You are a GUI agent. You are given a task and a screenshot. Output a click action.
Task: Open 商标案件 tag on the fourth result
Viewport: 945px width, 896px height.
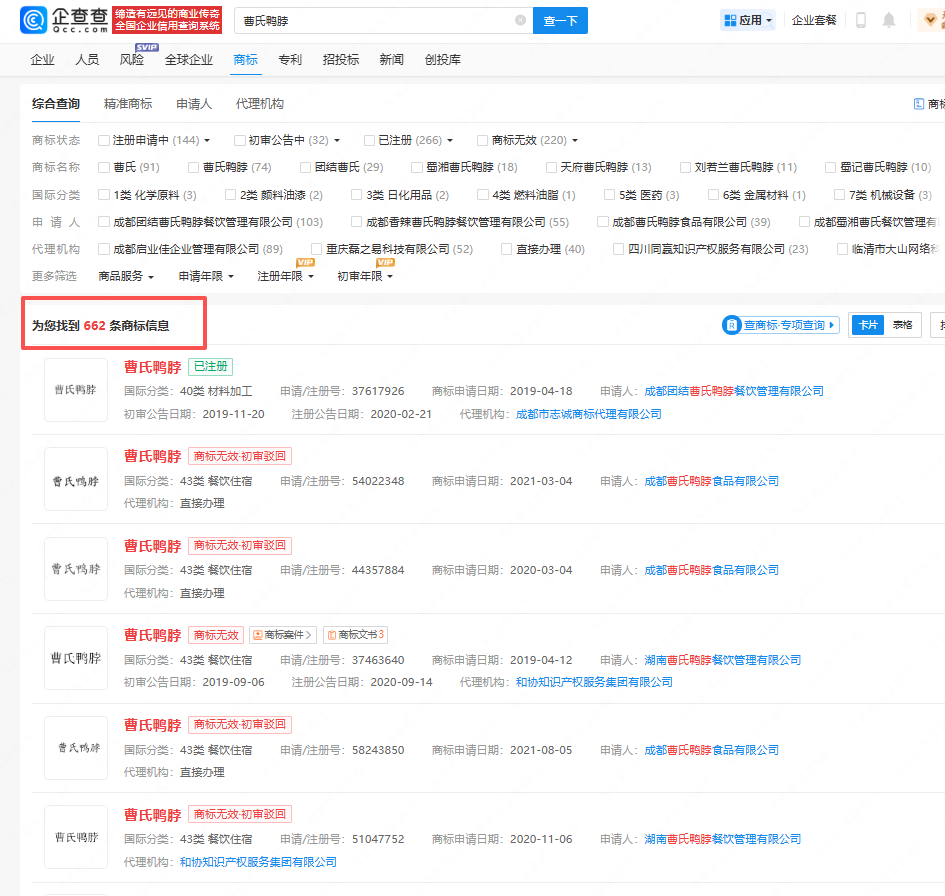coord(282,635)
